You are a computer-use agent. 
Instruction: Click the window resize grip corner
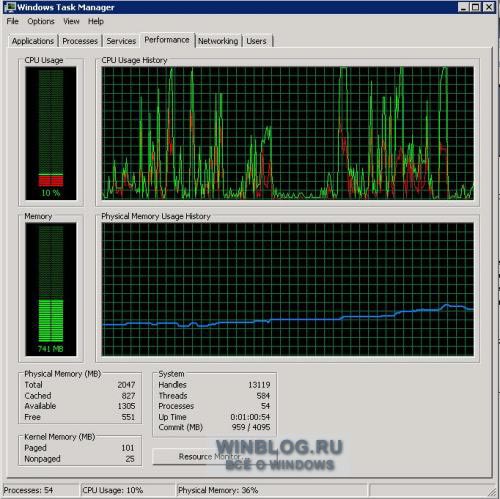[x=492, y=491]
